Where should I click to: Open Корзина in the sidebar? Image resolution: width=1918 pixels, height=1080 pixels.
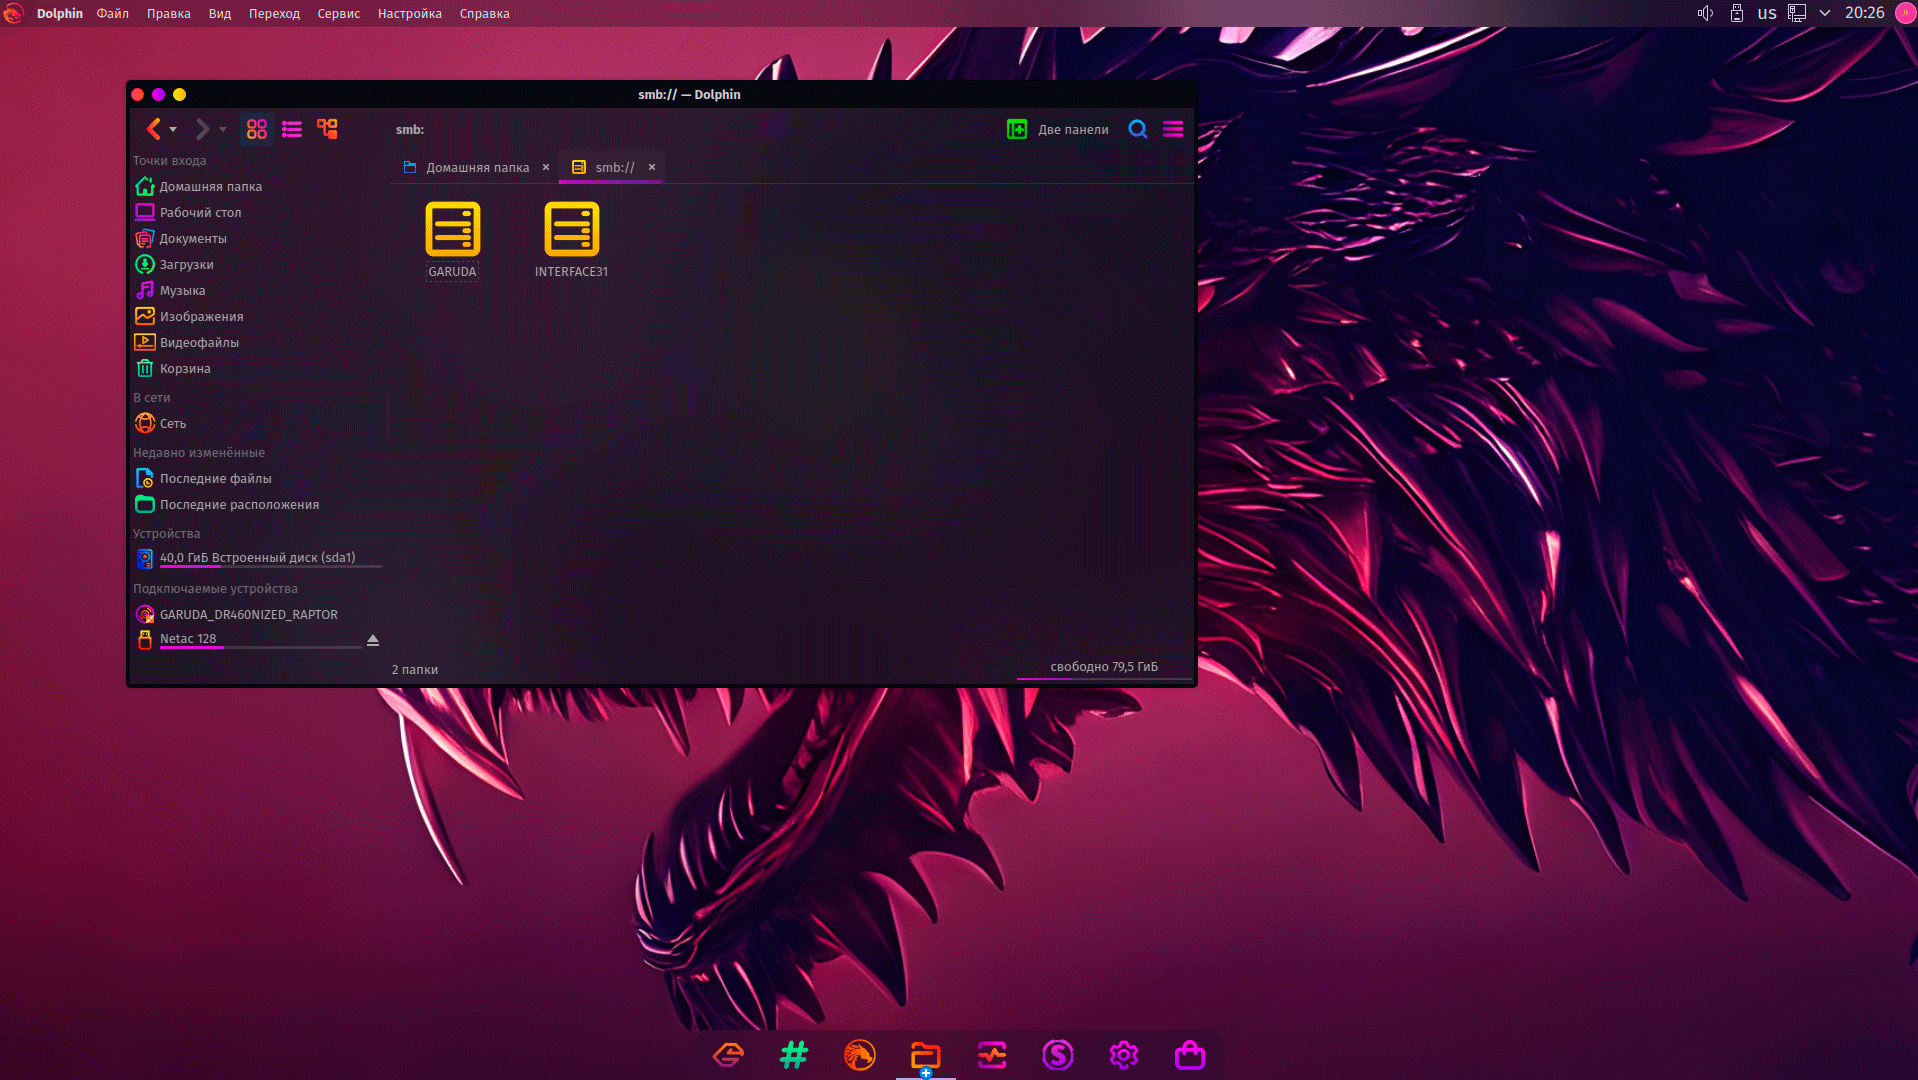[185, 368]
